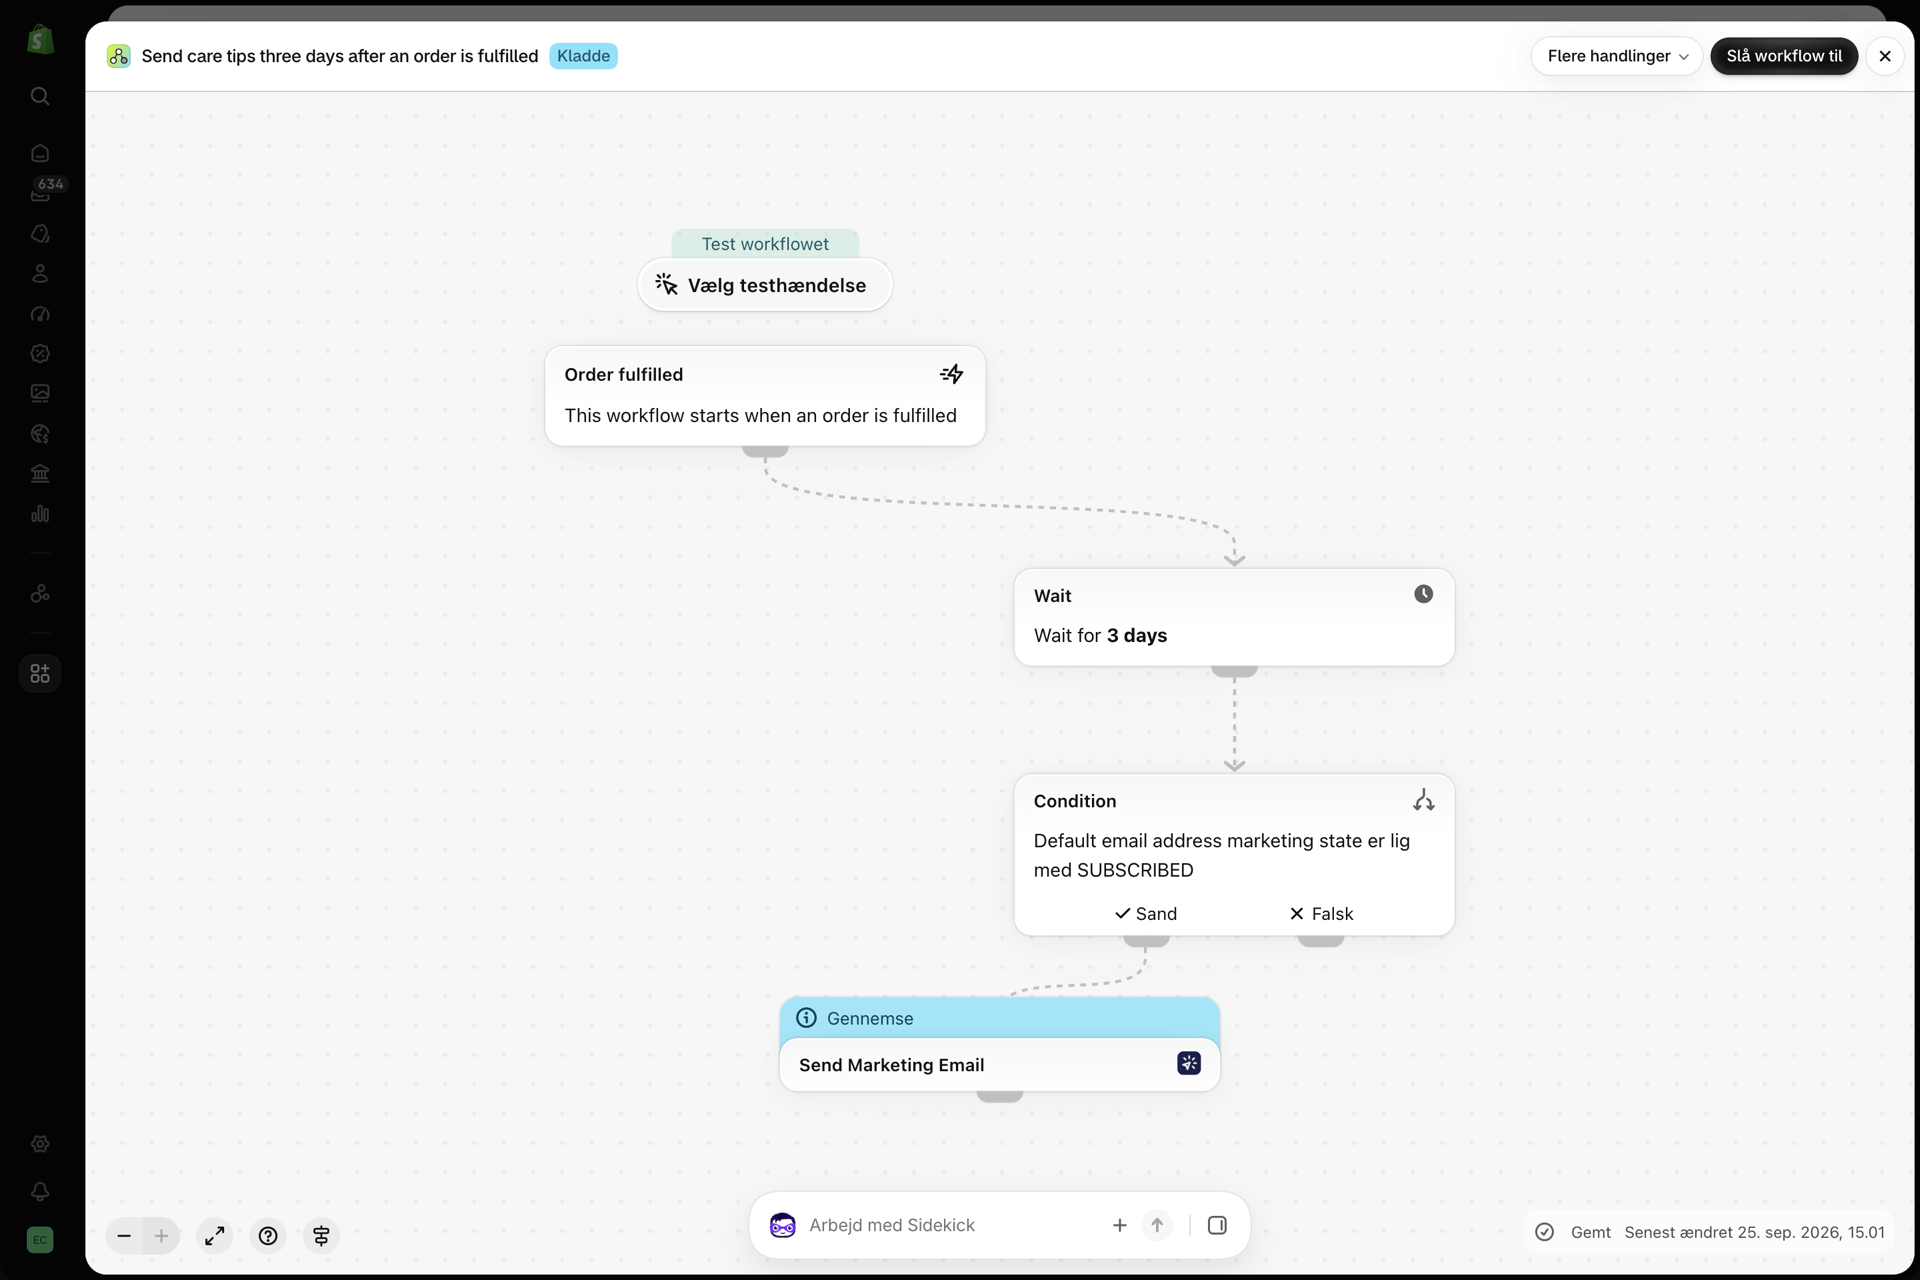Viewport: 1920px width, 1280px height.
Task: Open Products tag icon in sidebar
Action: (x=40, y=233)
